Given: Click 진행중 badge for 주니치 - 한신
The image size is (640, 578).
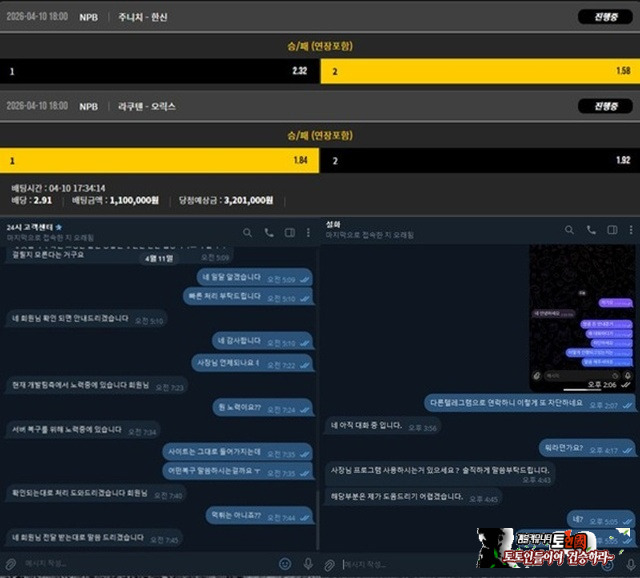Looking at the screenshot, I should 605,17.
